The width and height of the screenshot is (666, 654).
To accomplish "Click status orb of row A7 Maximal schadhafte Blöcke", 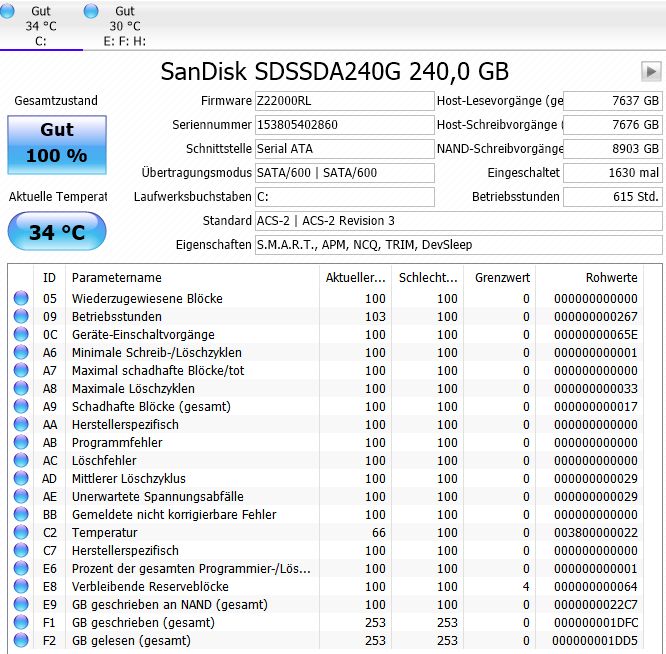I will click(21, 370).
